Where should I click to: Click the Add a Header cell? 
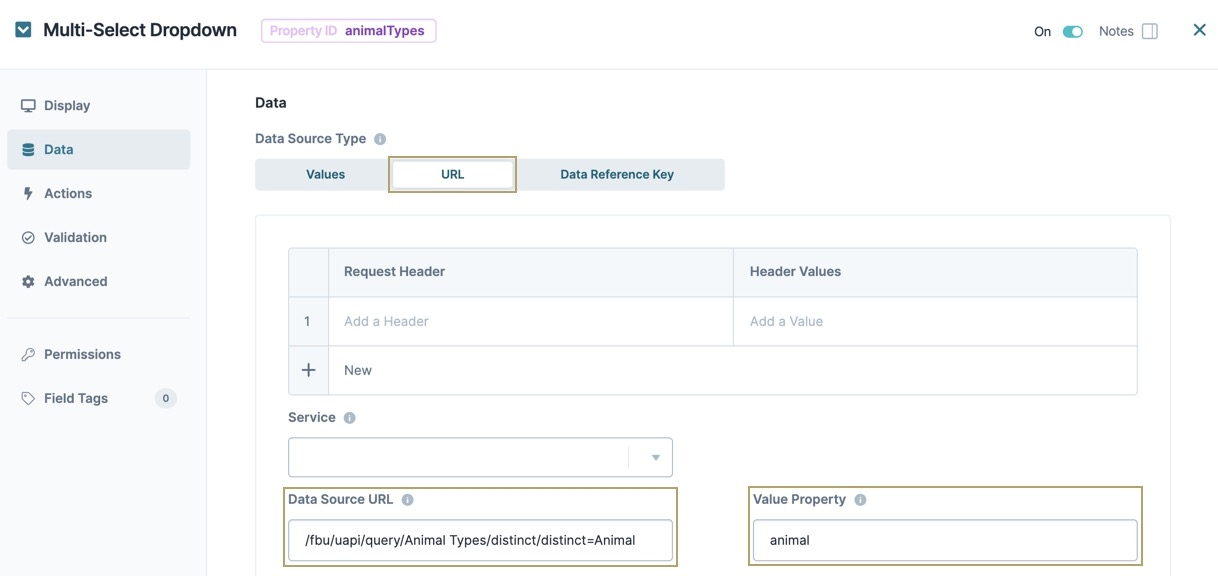point(531,321)
